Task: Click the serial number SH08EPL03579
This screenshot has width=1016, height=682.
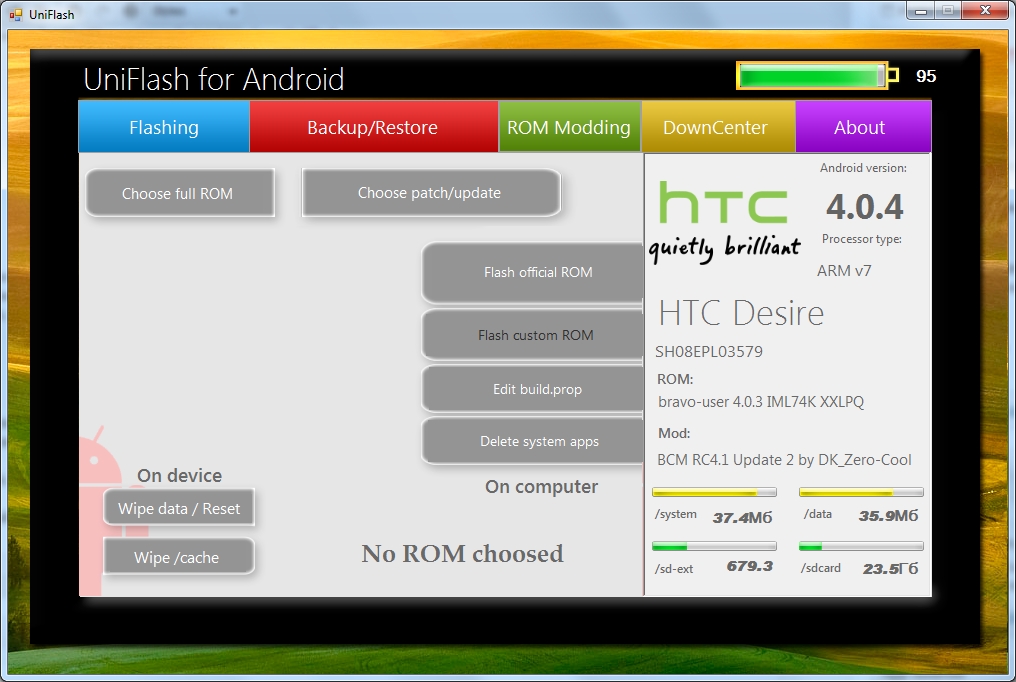Action: (x=709, y=352)
